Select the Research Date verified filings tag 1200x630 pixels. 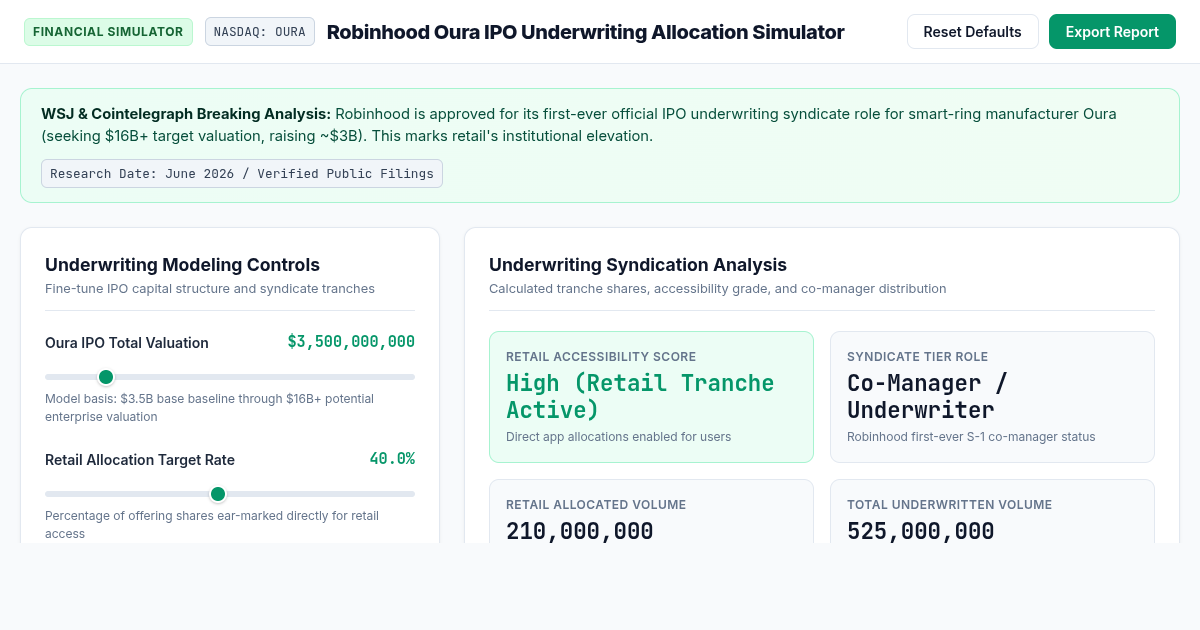pyautogui.click(x=242, y=174)
